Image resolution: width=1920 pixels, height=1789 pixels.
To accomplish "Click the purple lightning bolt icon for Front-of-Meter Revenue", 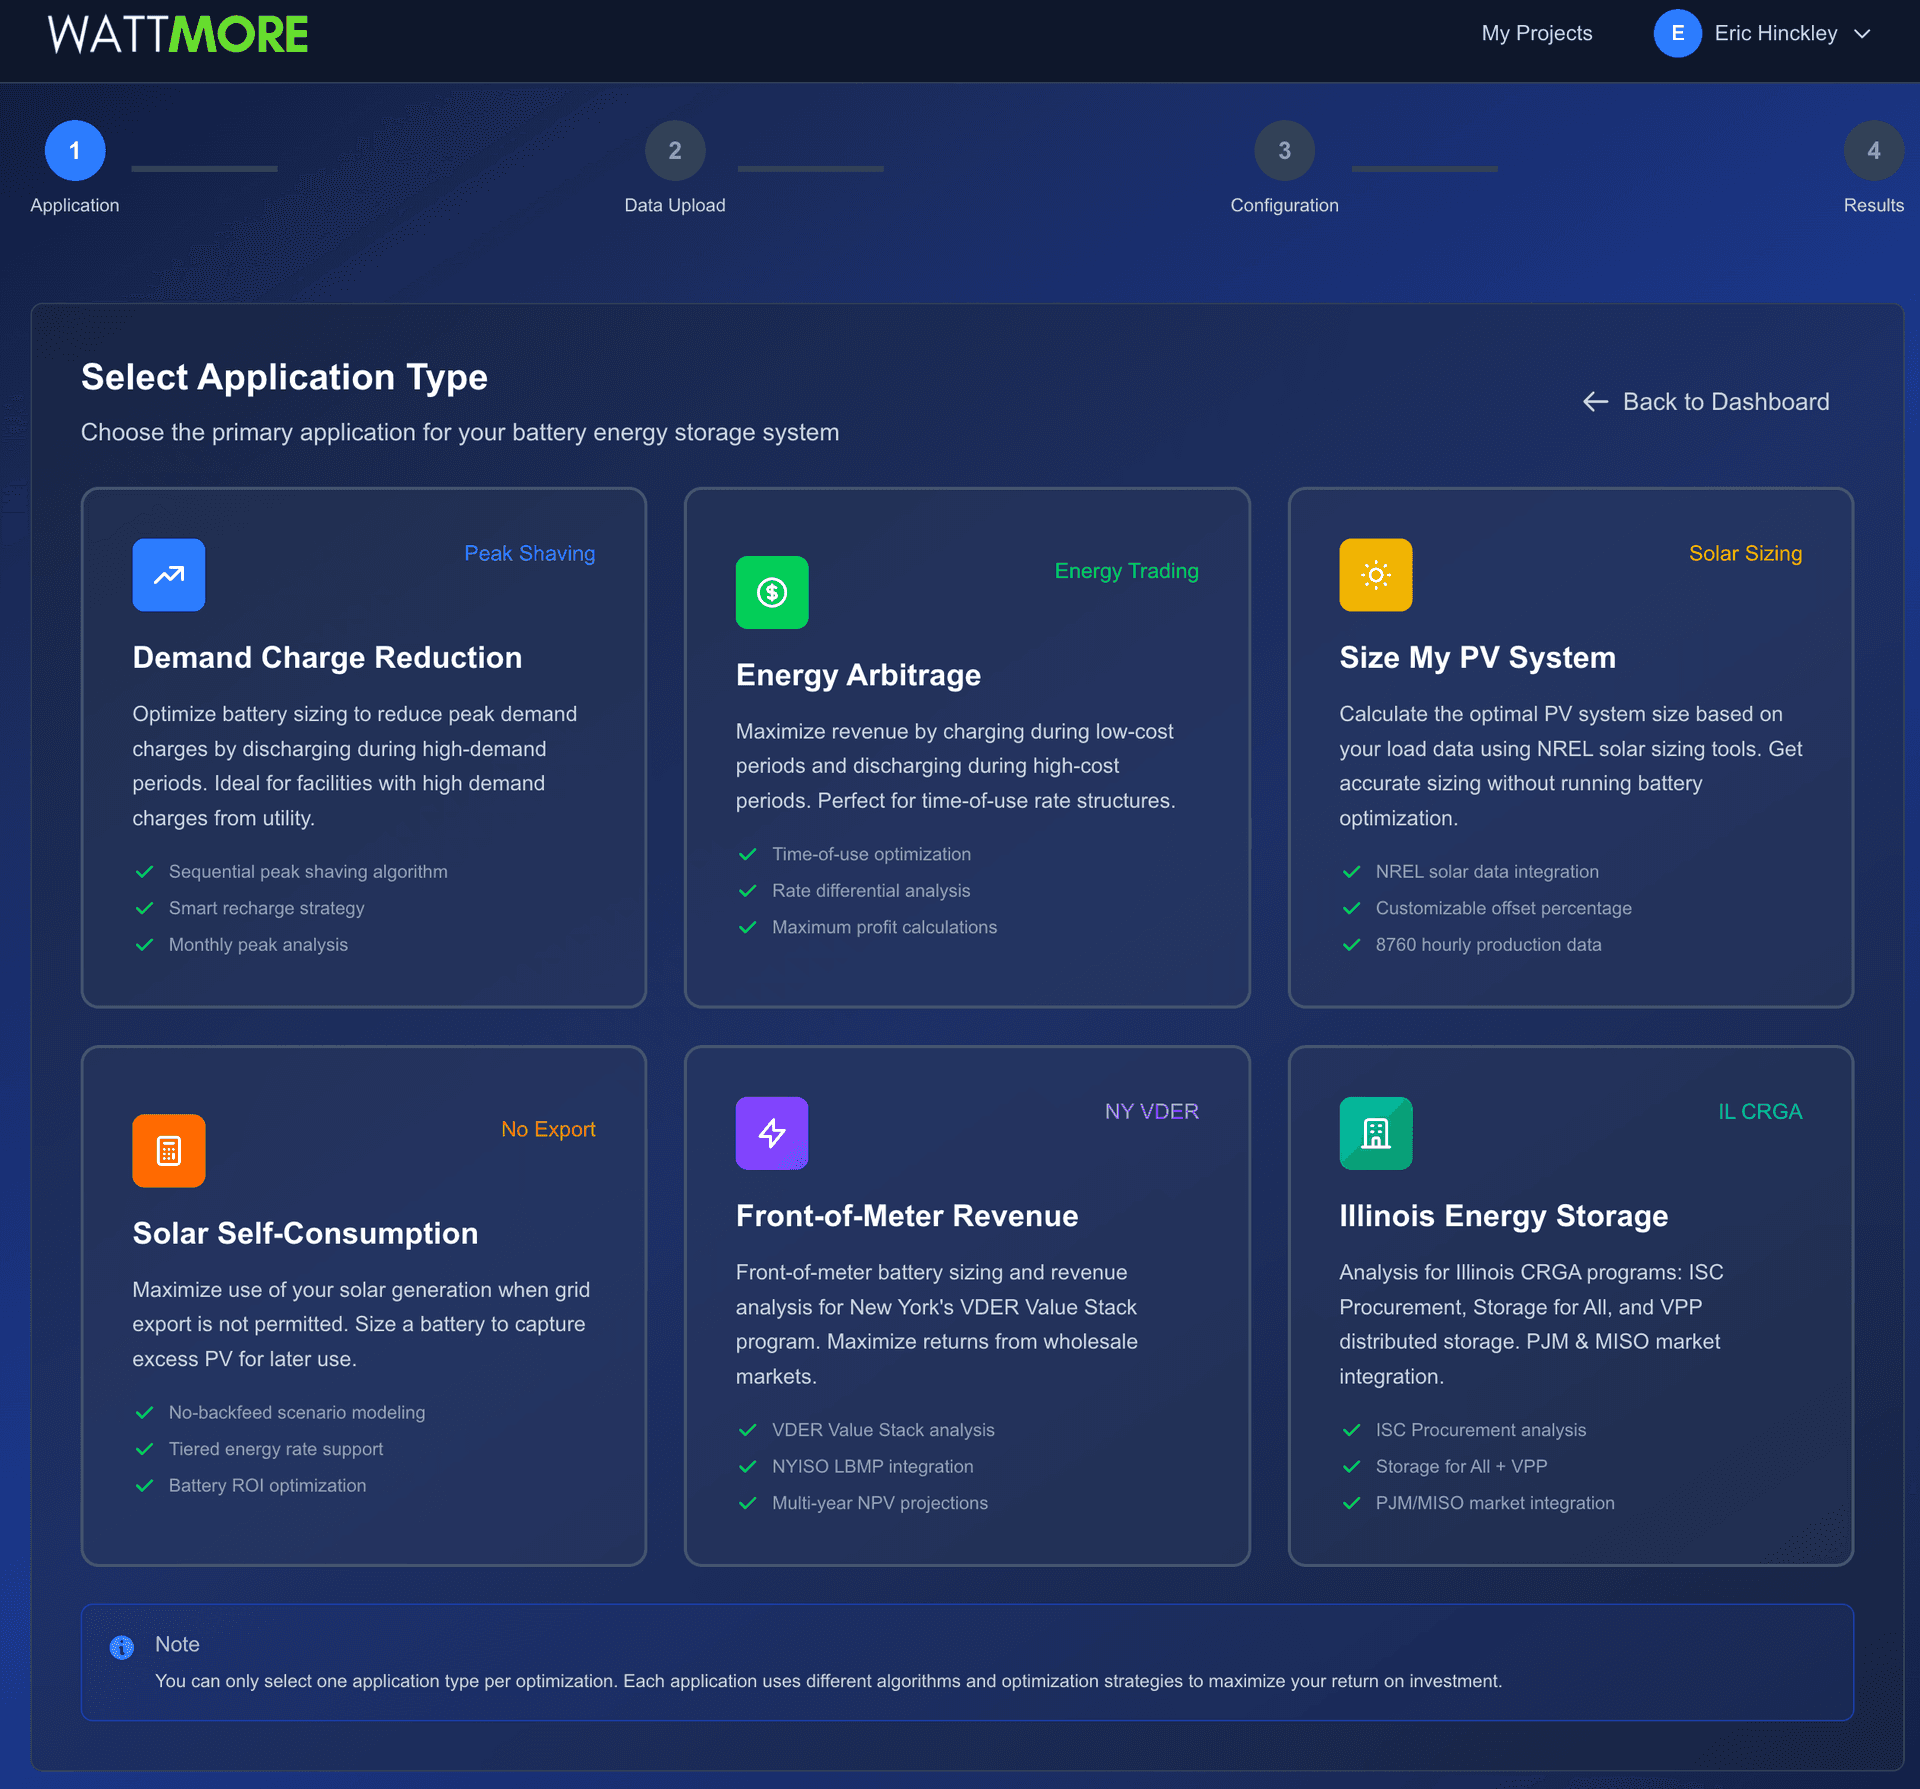I will pyautogui.click(x=771, y=1132).
